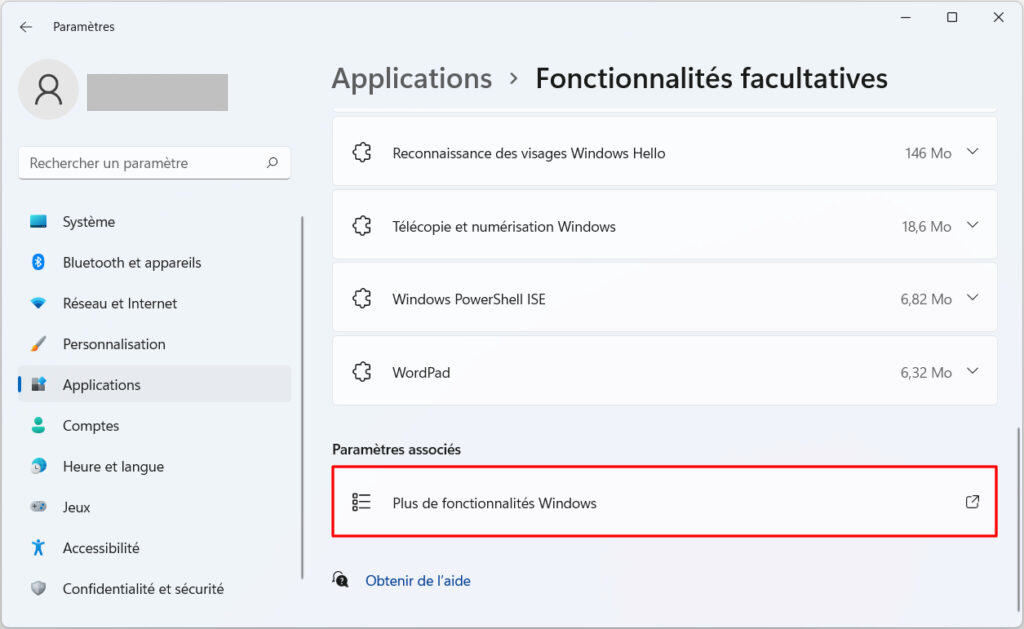Open Système settings category
Screen dimensions: 1024x629
point(154,221)
